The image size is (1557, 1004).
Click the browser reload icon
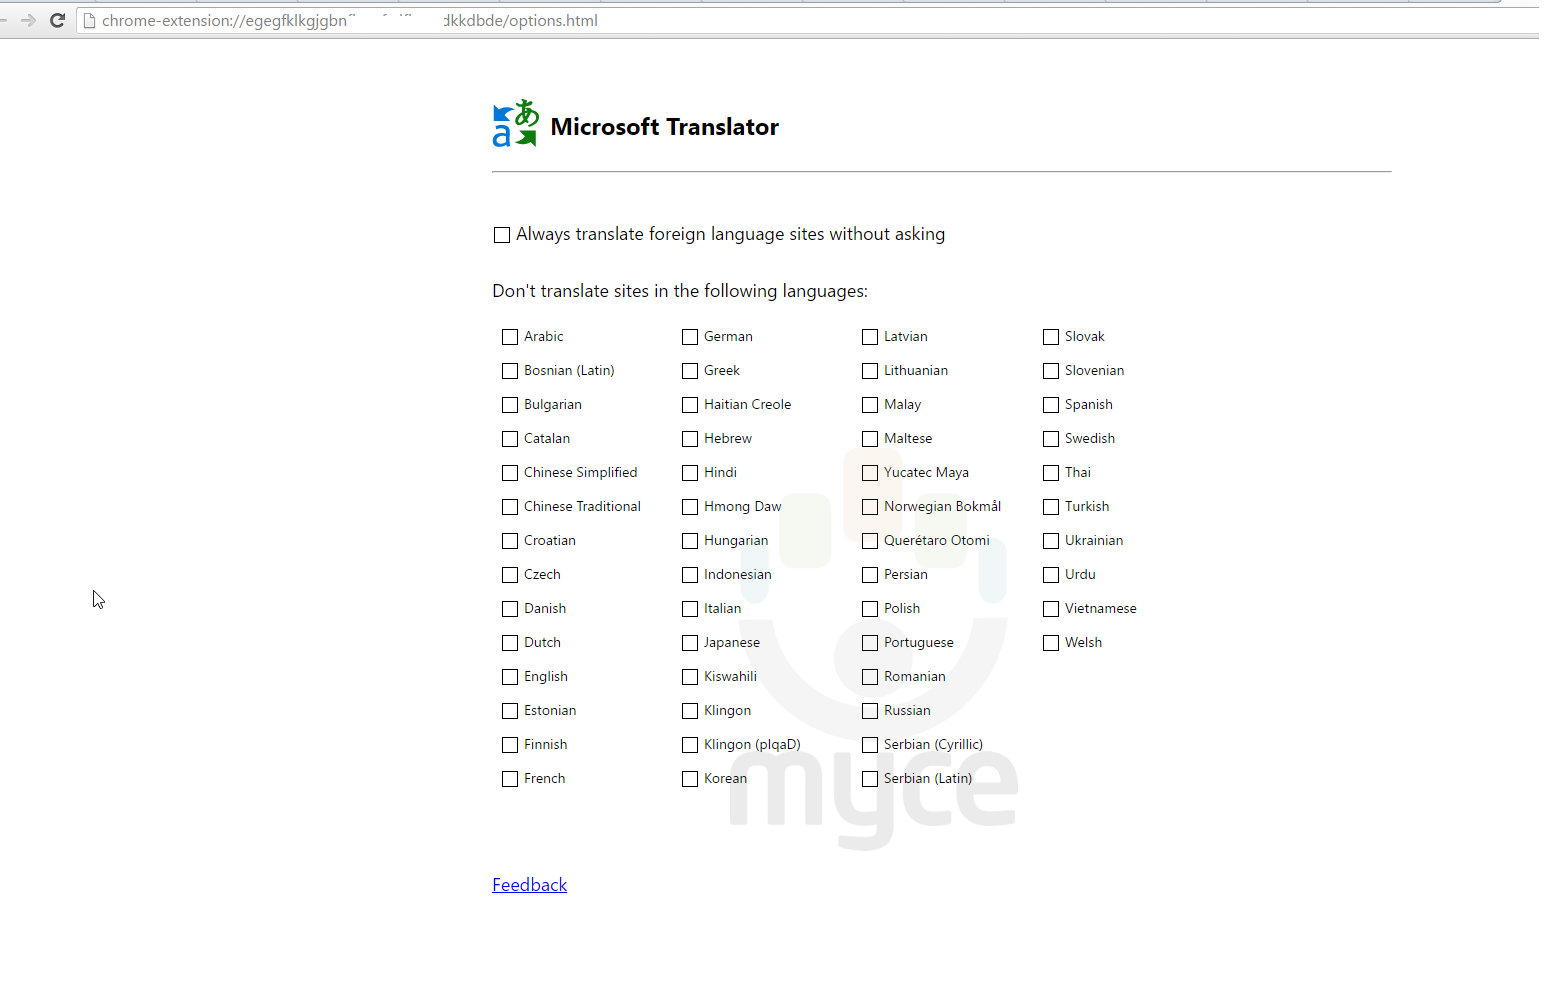(58, 20)
